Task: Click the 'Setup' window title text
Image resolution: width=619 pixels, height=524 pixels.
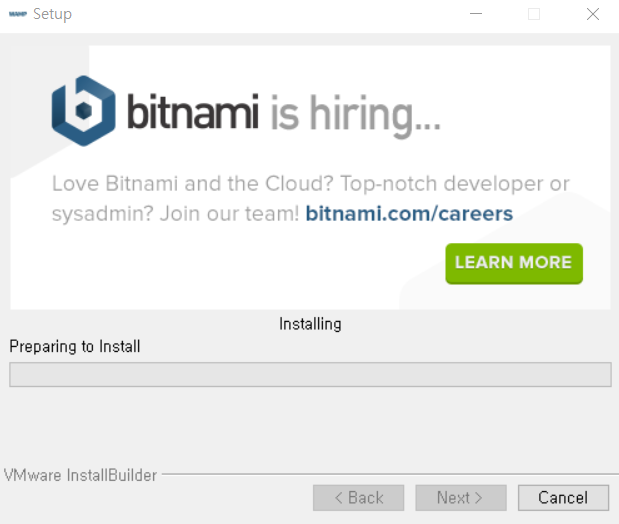Action: pyautogui.click(x=53, y=14)
